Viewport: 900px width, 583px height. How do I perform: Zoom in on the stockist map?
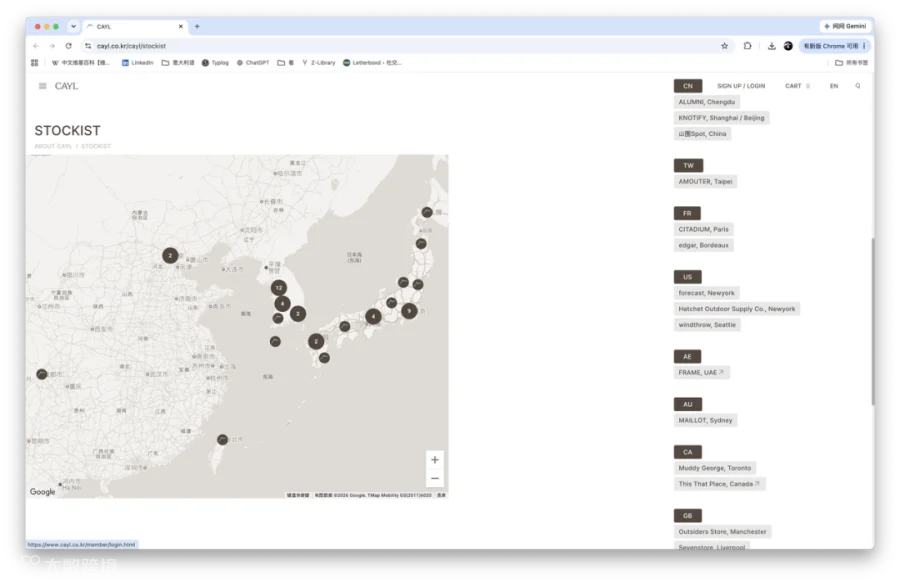click(435, 460)
